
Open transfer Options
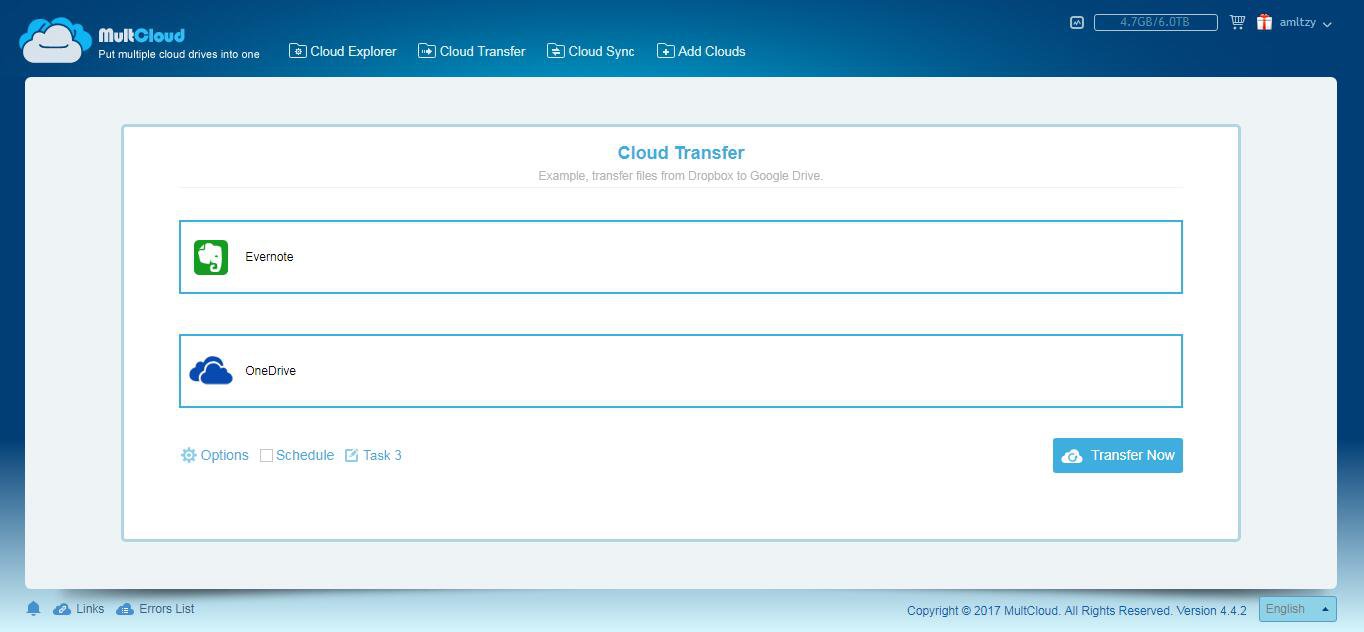click(215, 455)
